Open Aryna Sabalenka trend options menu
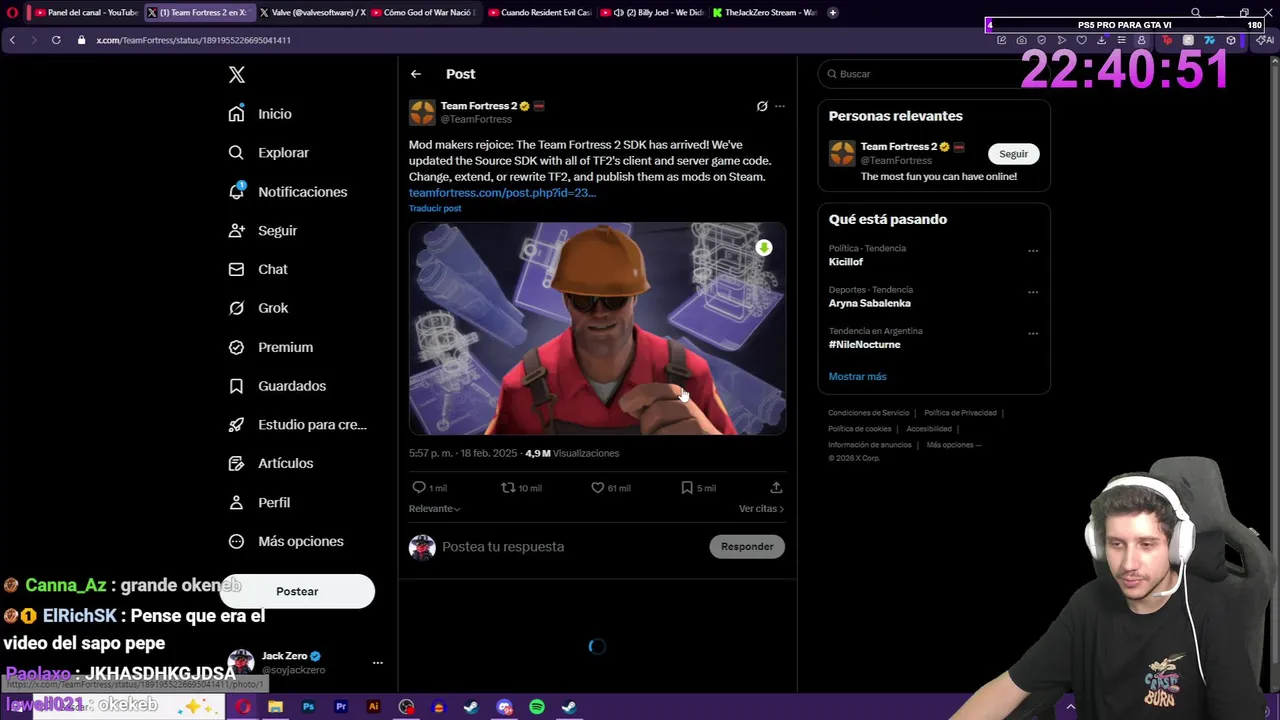This screenshot has height=720, width=1280. (1033, 293)
